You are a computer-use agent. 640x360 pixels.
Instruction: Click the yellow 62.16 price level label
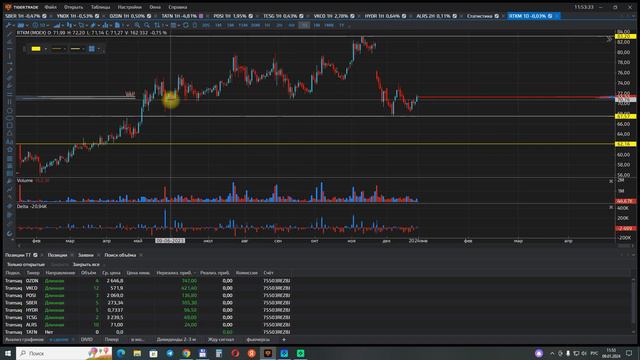click(x=625, y=144)
